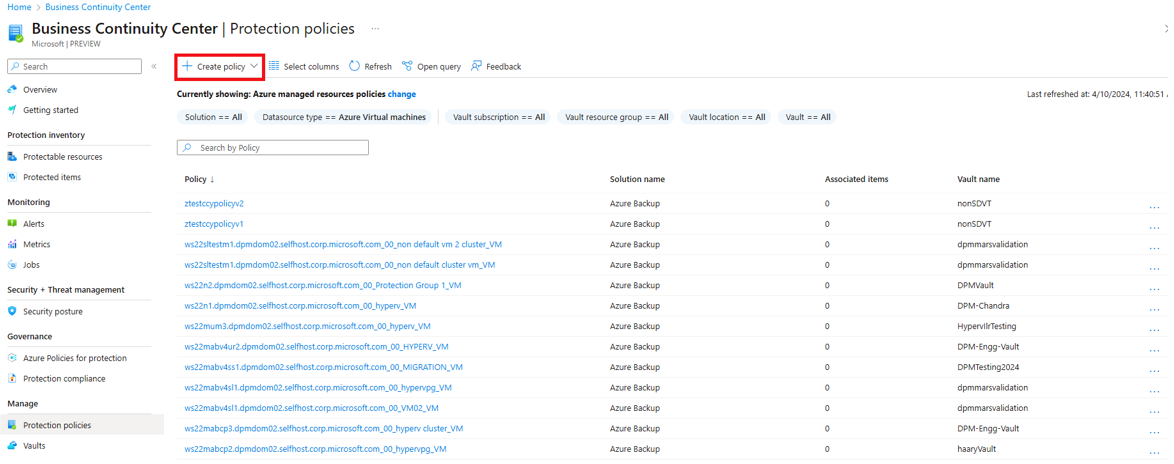Click Azure Policies for protection icon
The image size is (1174, 464).
(x=12, y=358)
